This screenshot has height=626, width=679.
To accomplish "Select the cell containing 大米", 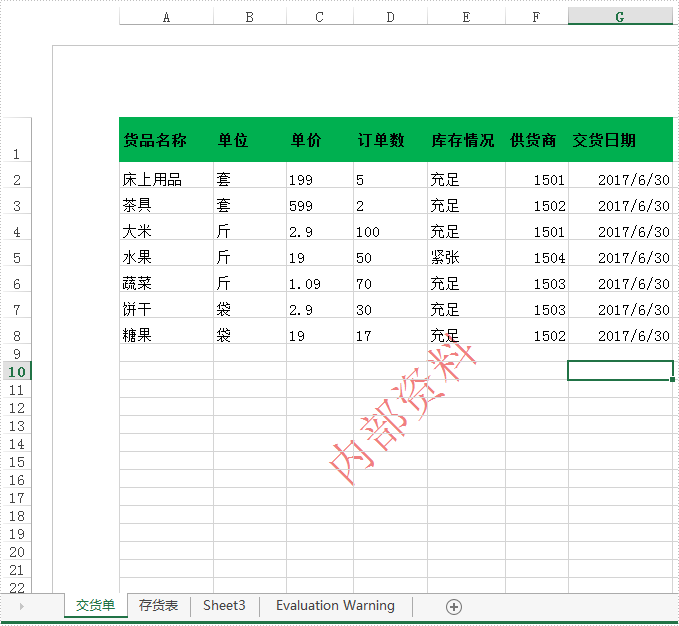I will click(x=166, y=227).
